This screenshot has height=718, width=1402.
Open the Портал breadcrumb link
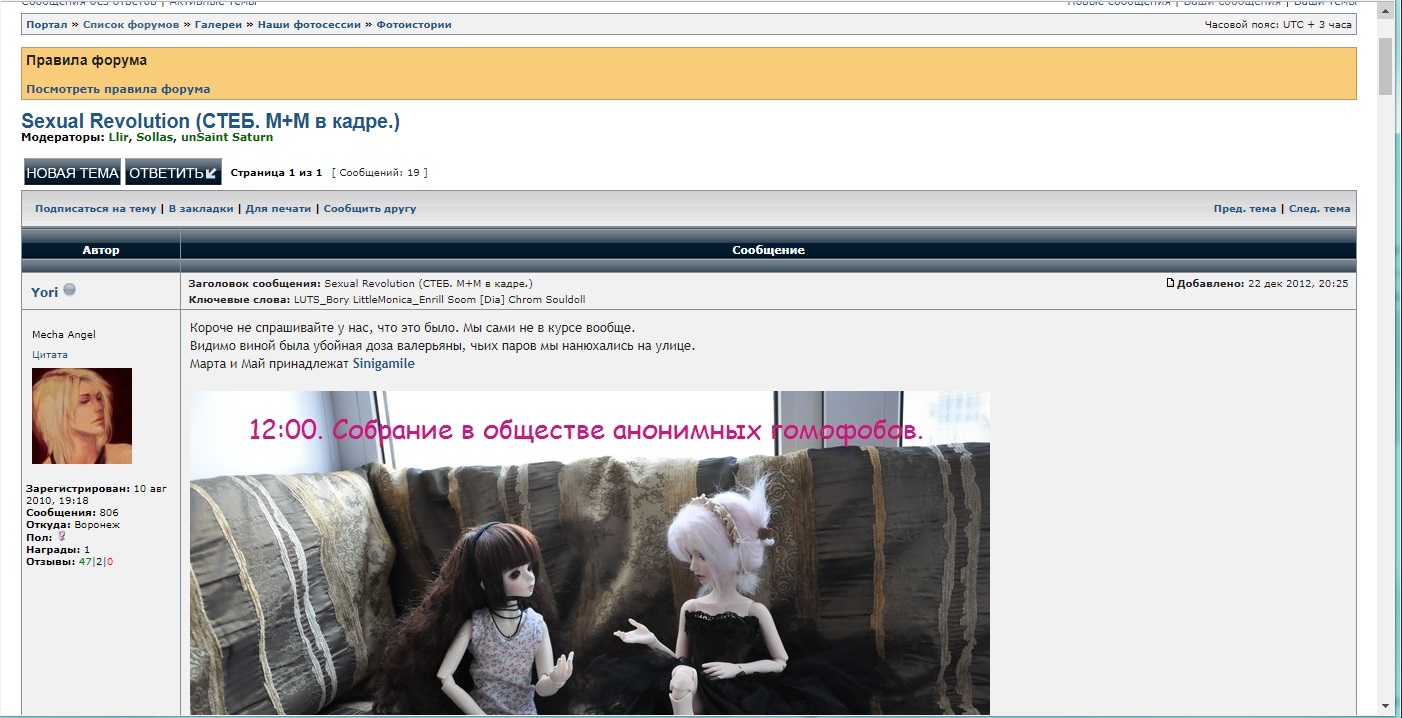(x=47, y=24)
